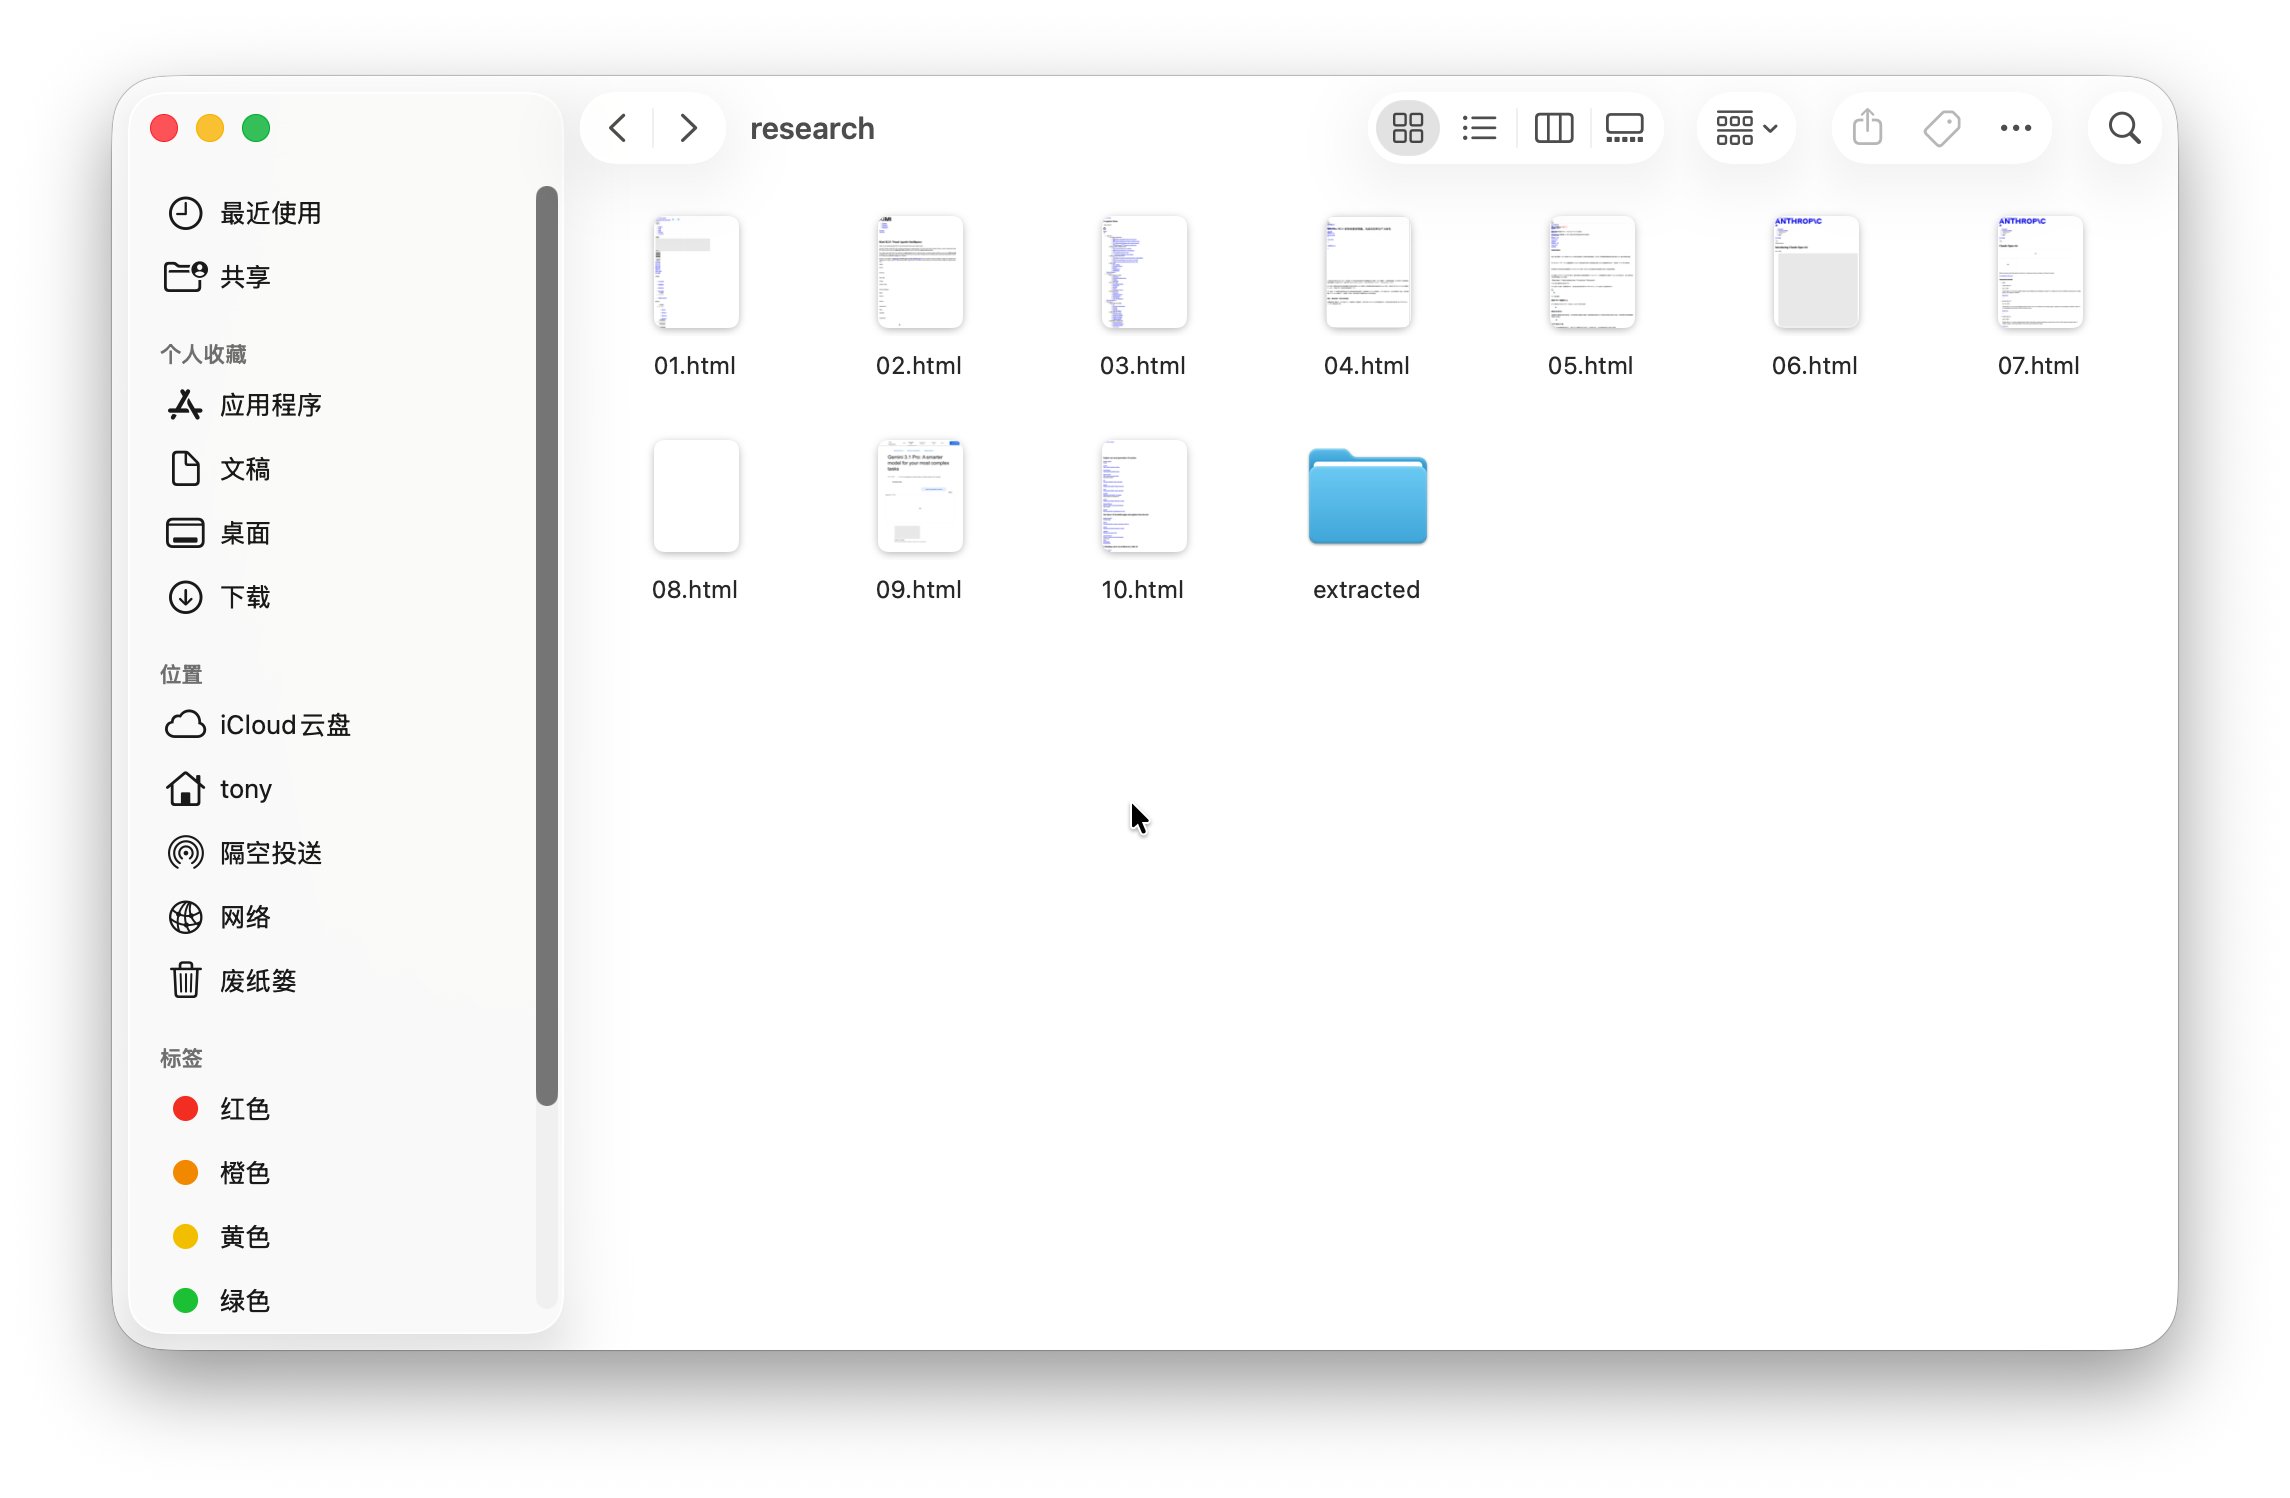The height and width of the screenshot is (1498, 2290).
Task: Open iCloud Drive location
Action: [x=284, y=725]
